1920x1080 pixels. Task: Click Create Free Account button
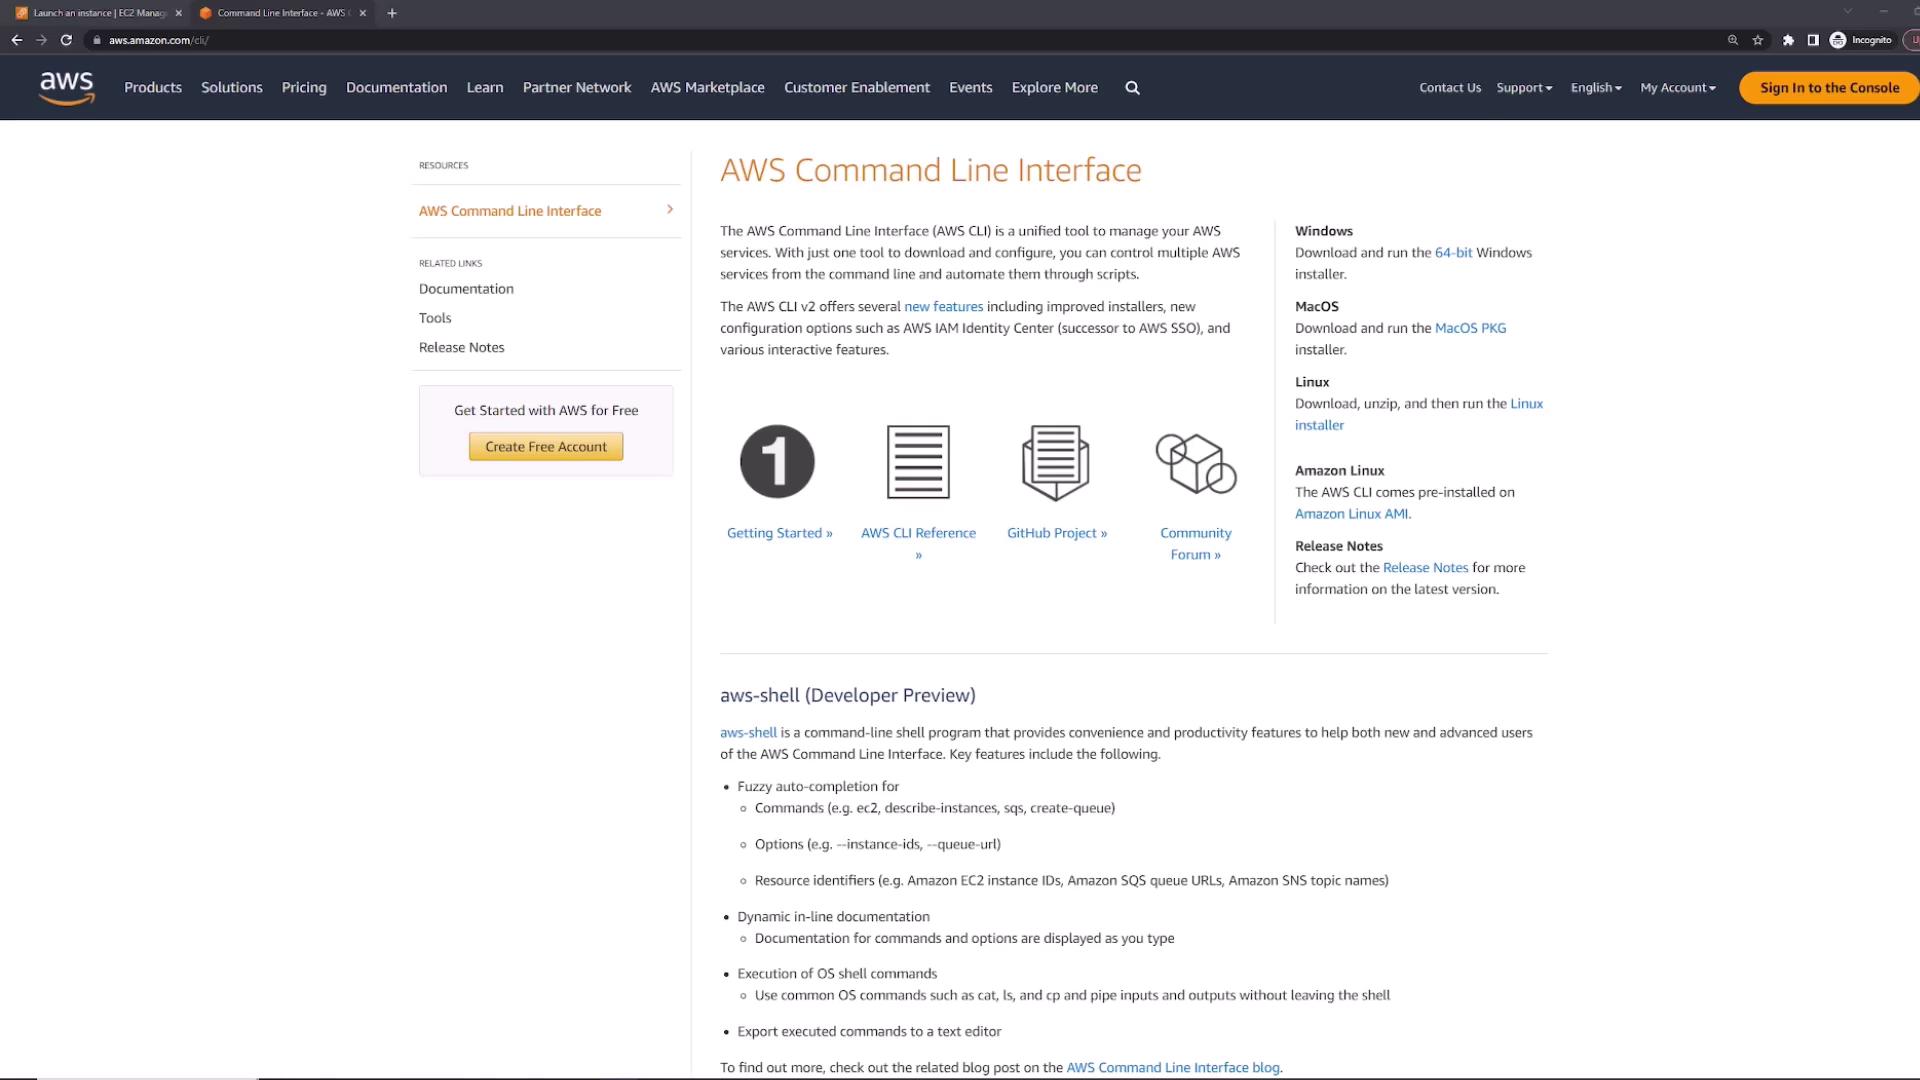point(546,447)
